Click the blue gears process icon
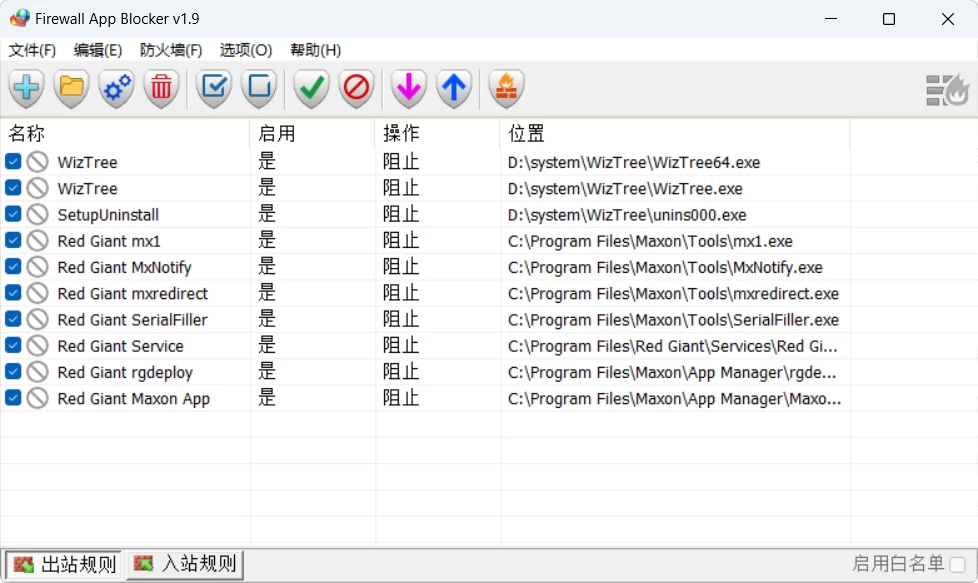 [117, 88]
